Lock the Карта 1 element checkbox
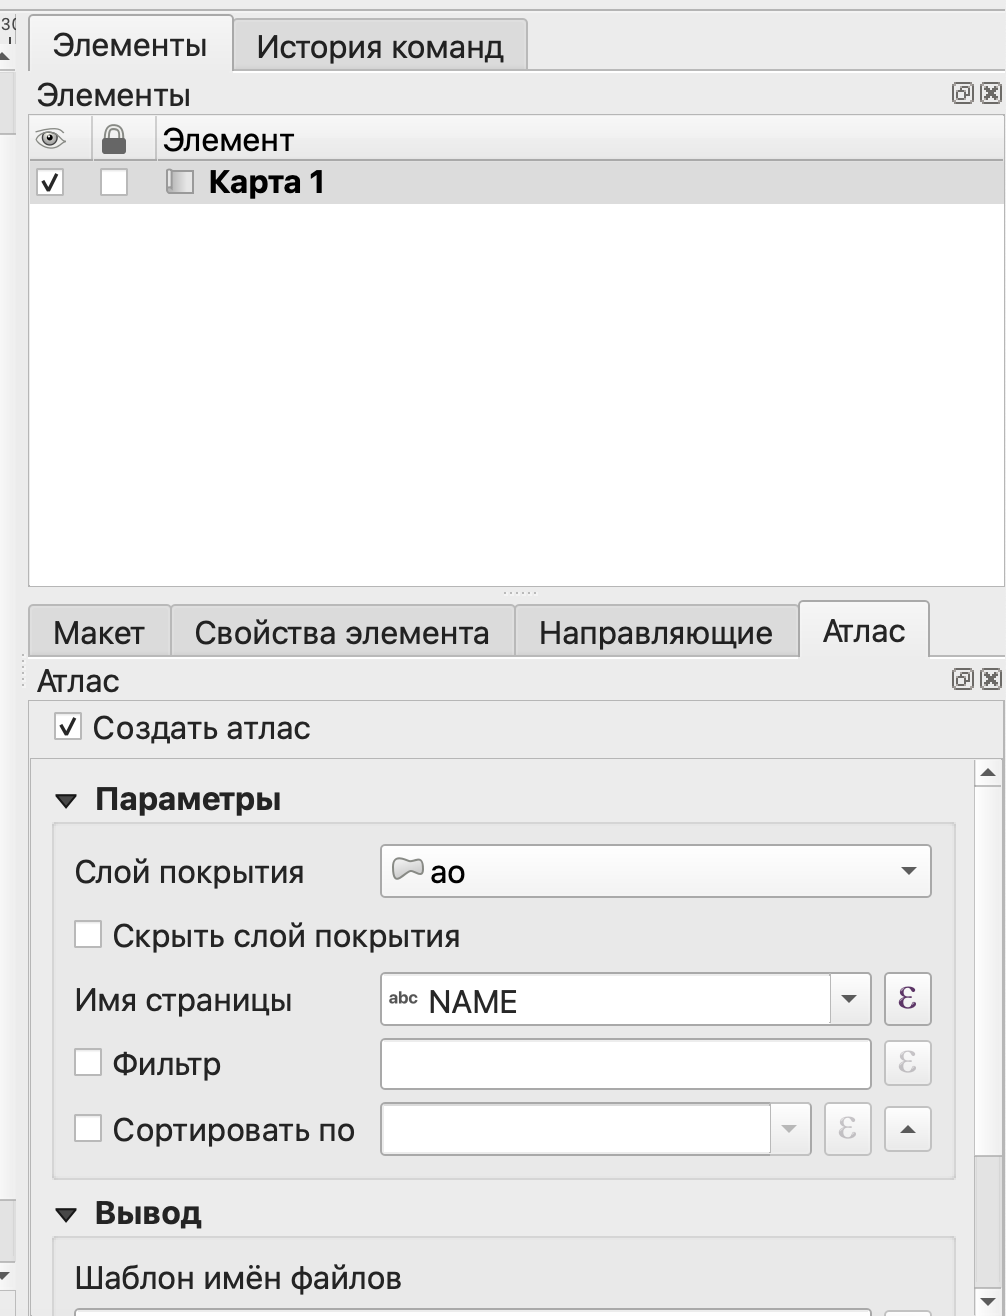 [114, 183]
